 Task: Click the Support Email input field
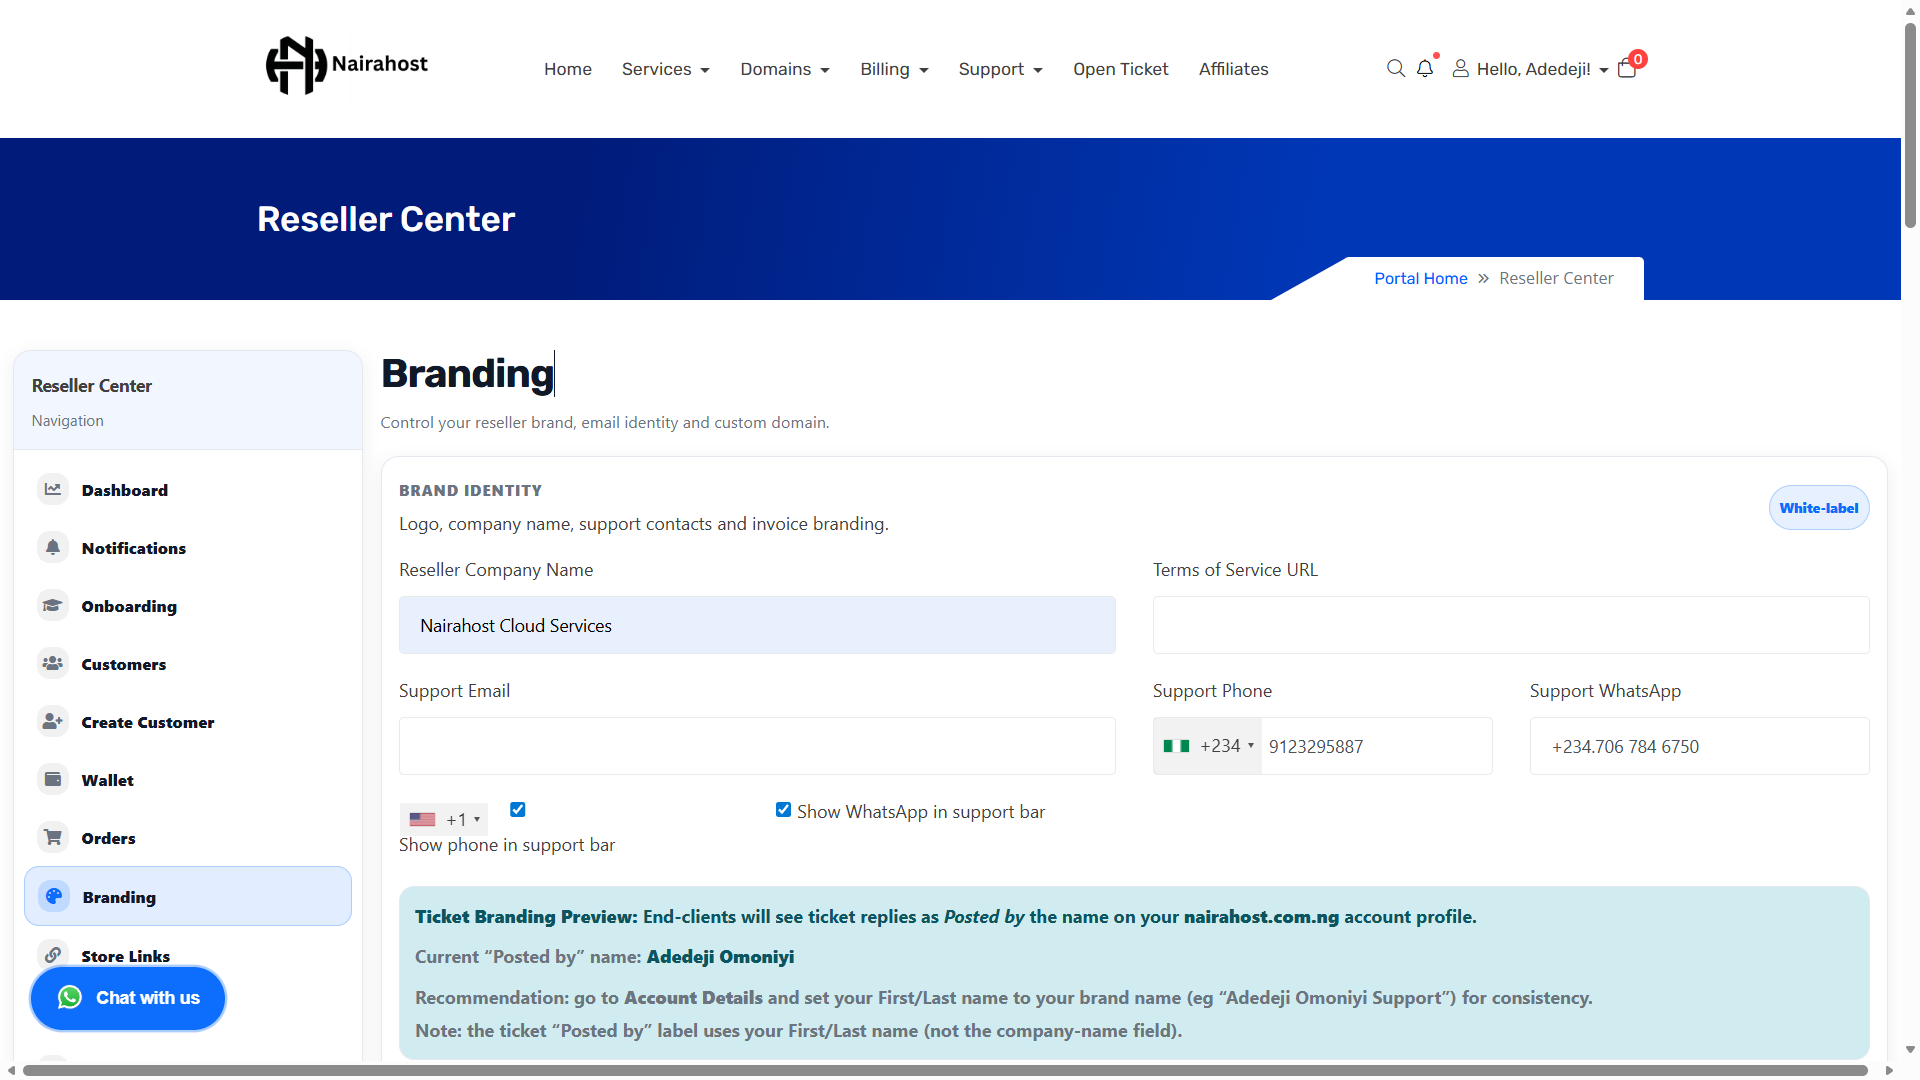tap(757, 746)
